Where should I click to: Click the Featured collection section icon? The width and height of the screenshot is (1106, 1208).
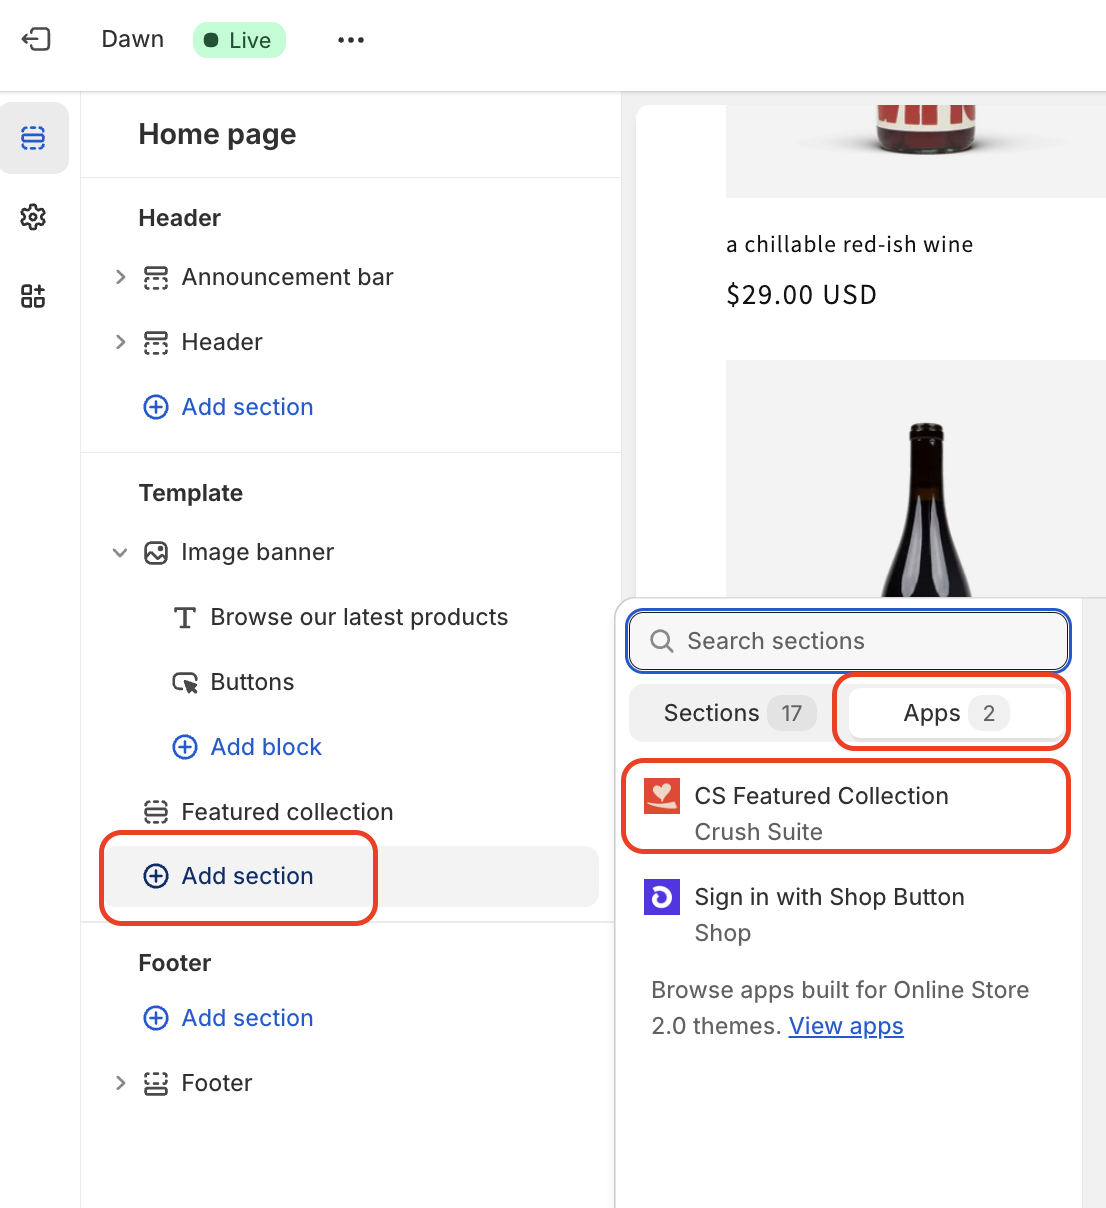(156, 812)
